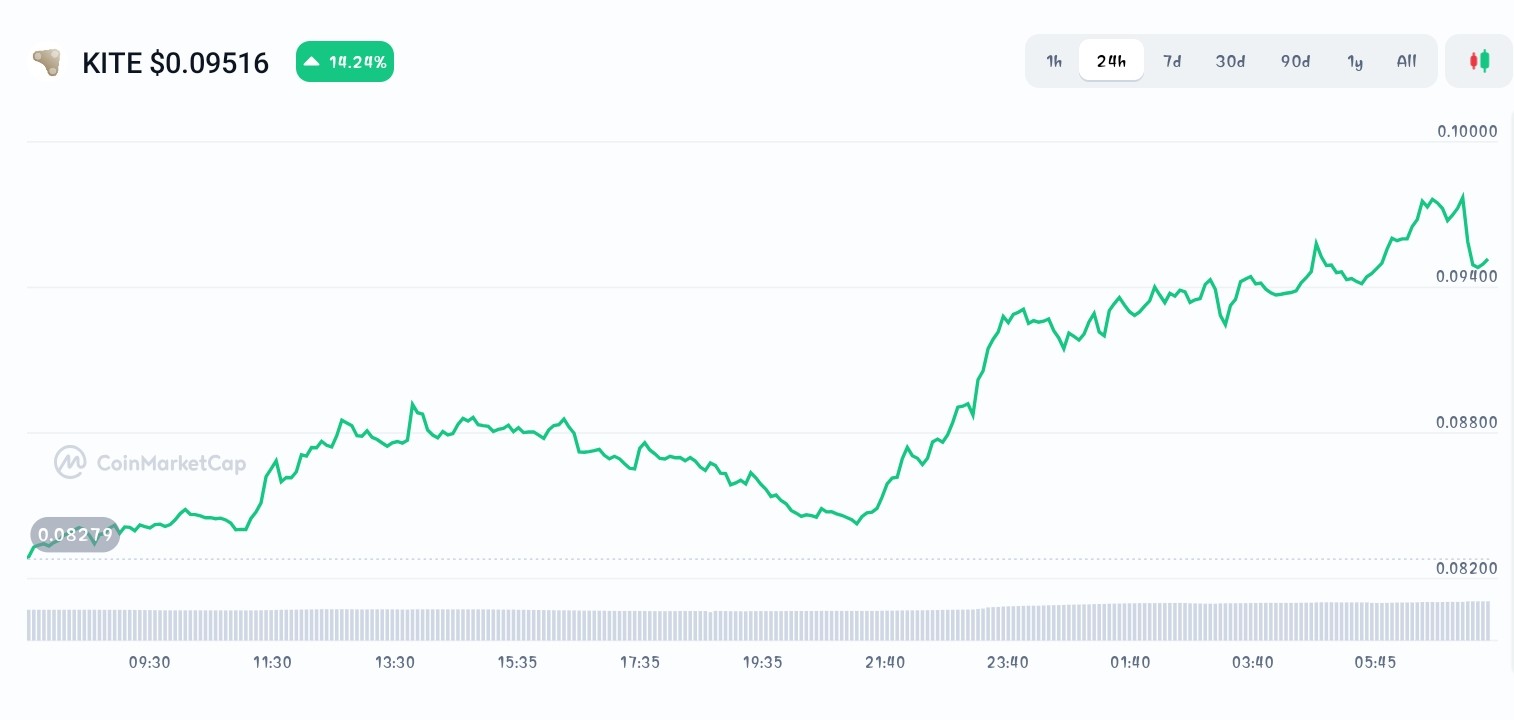Select the 1h timeframe tab

[1054, 61]
